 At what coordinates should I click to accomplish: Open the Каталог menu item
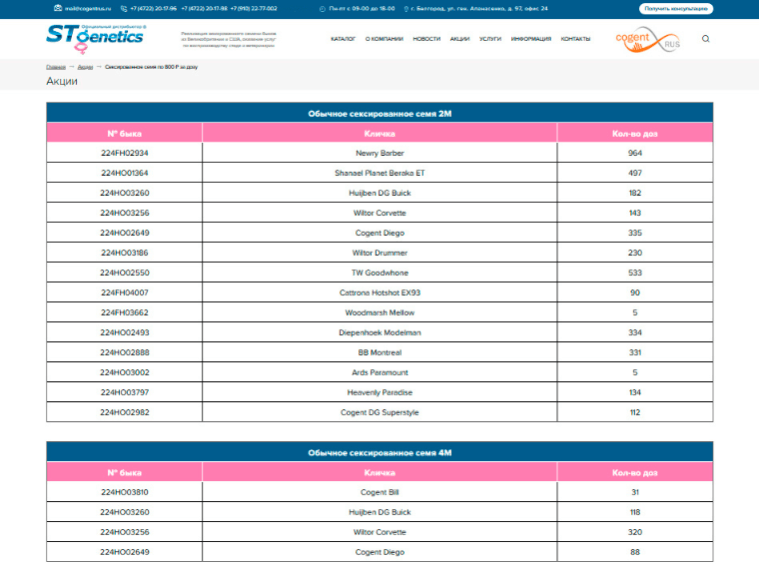343,39
